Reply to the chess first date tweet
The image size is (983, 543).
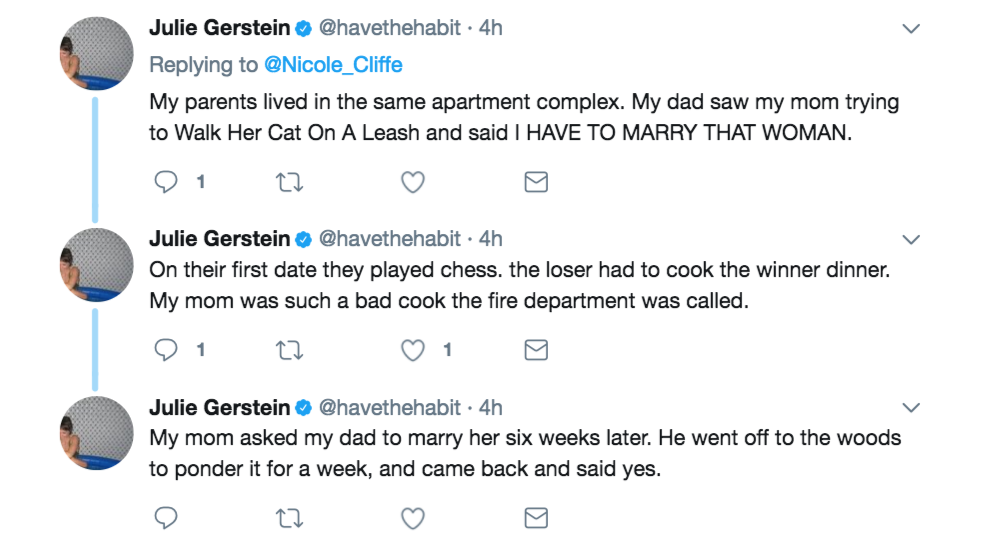pos(167,350)
